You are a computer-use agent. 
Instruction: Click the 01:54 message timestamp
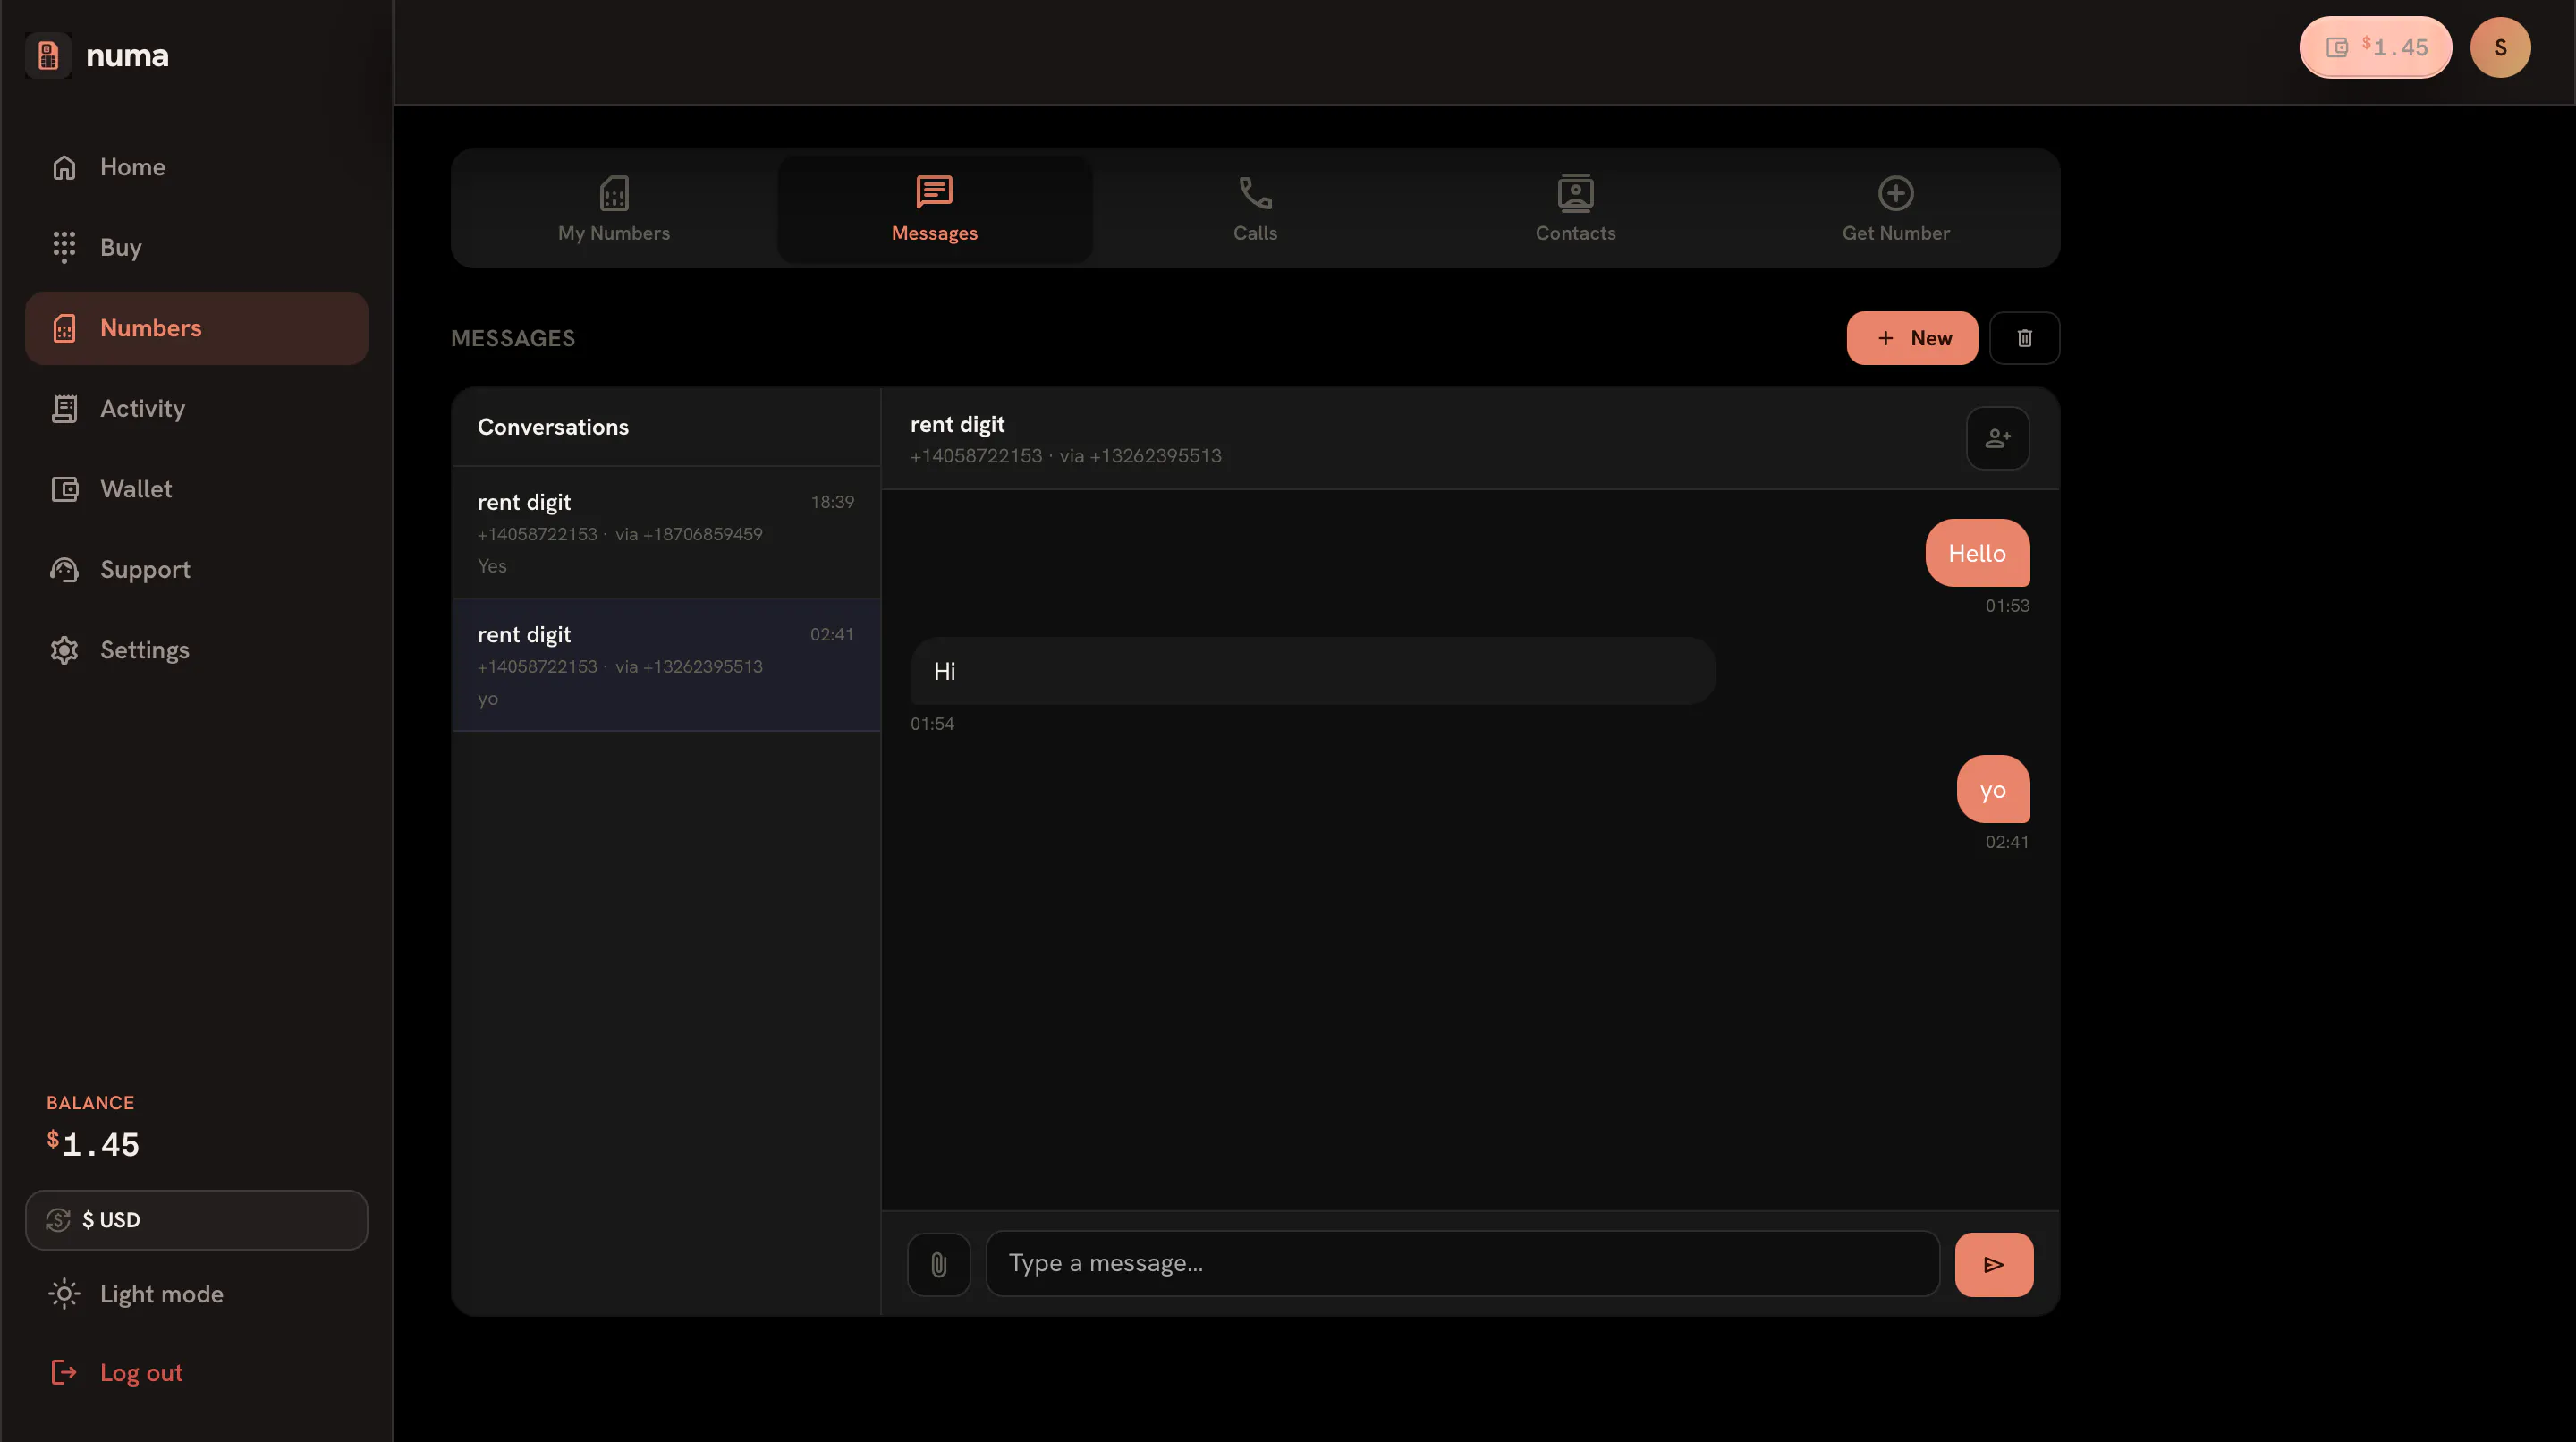tap(932, 724)
